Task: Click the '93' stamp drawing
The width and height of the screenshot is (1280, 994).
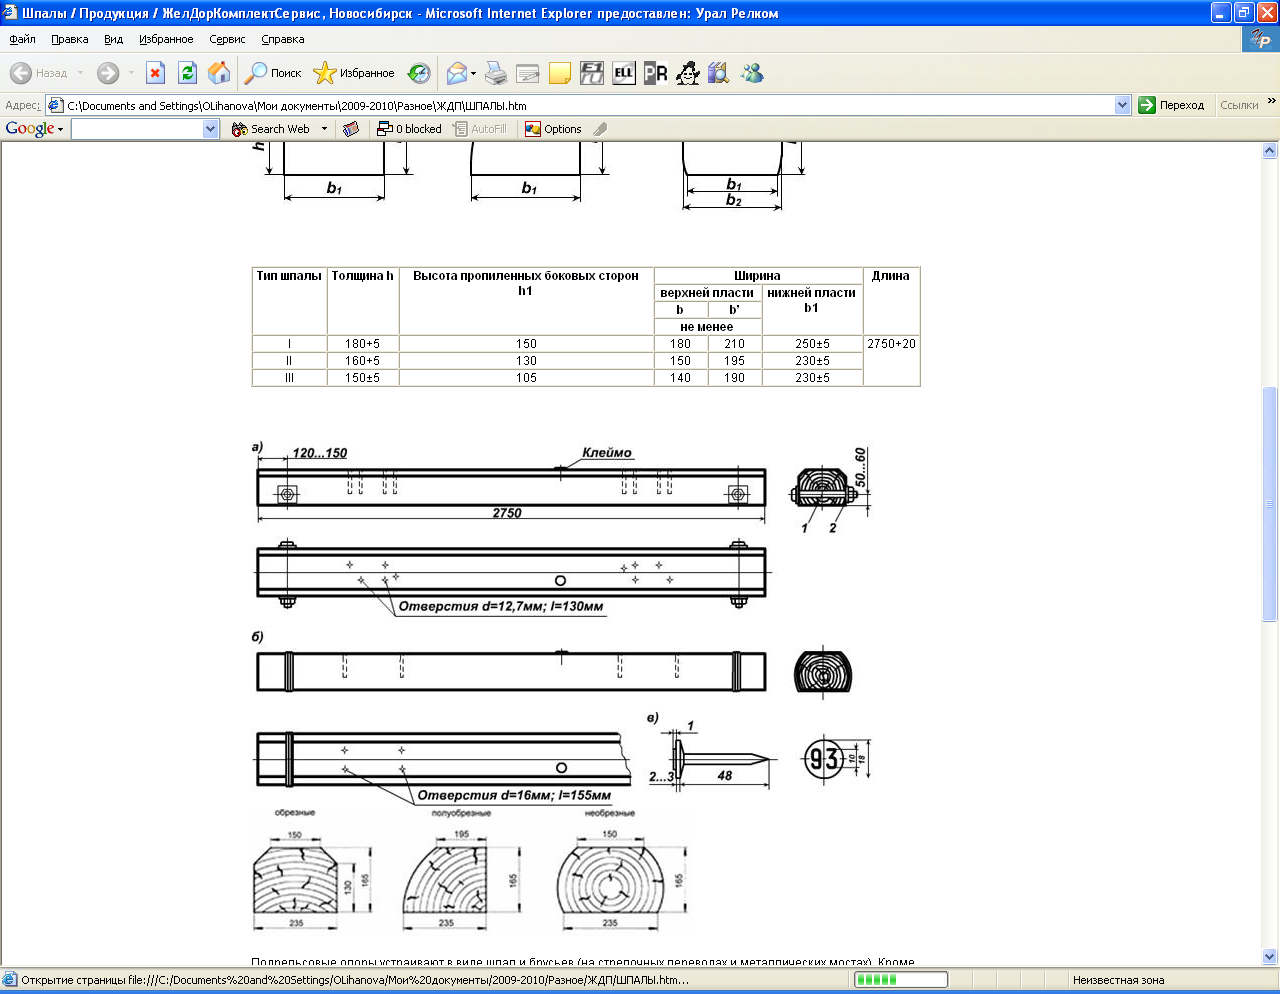Action: pos(823,759)
